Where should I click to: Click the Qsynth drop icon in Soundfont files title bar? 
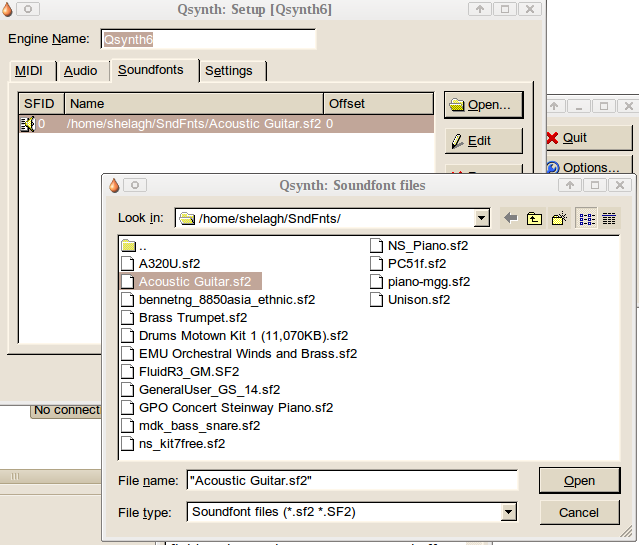[114, 185]
